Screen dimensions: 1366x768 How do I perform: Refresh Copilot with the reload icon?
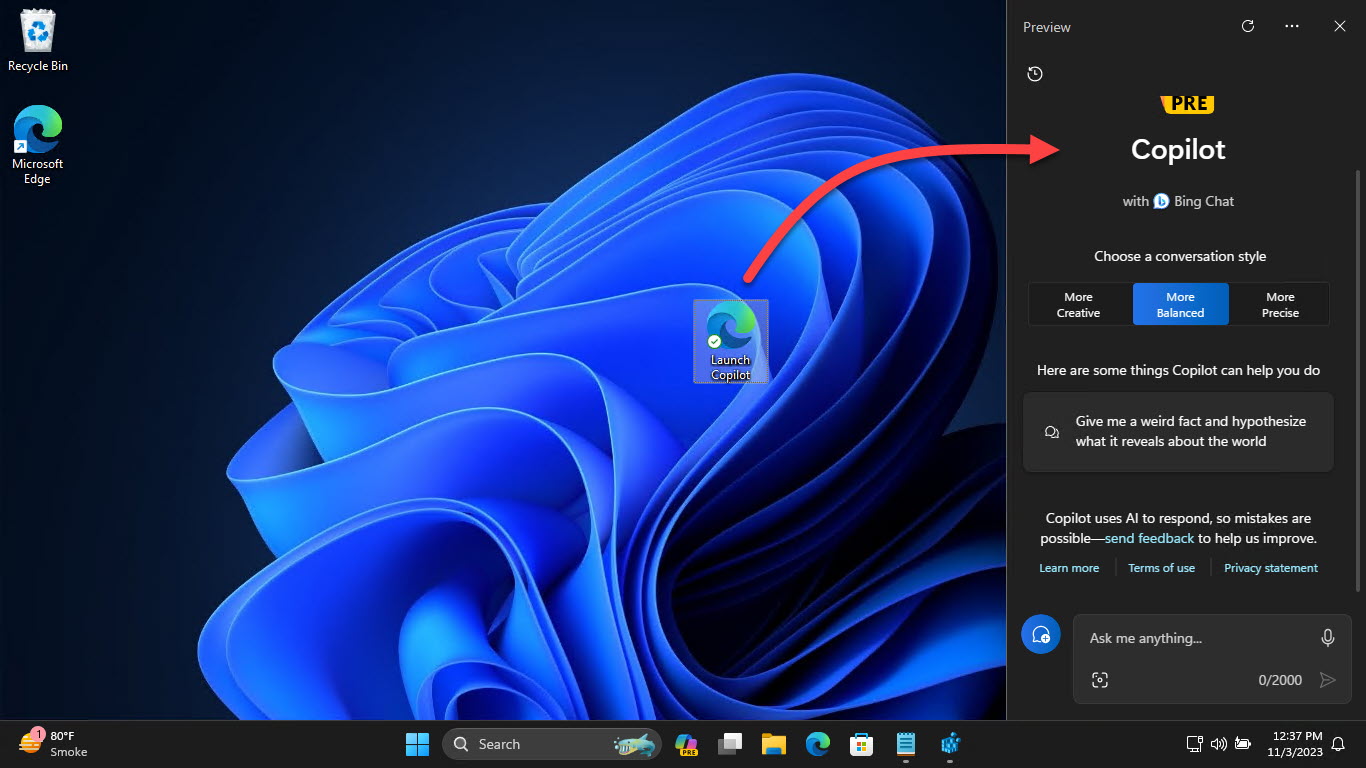1247,26
